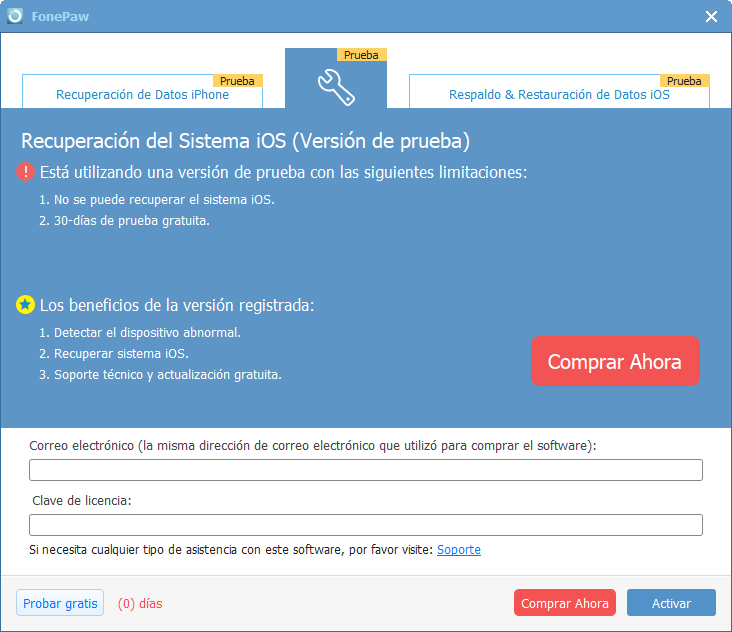Screen dimensions: 732x632
Task: Open the Soporte link
Action: tap(459, 550)
